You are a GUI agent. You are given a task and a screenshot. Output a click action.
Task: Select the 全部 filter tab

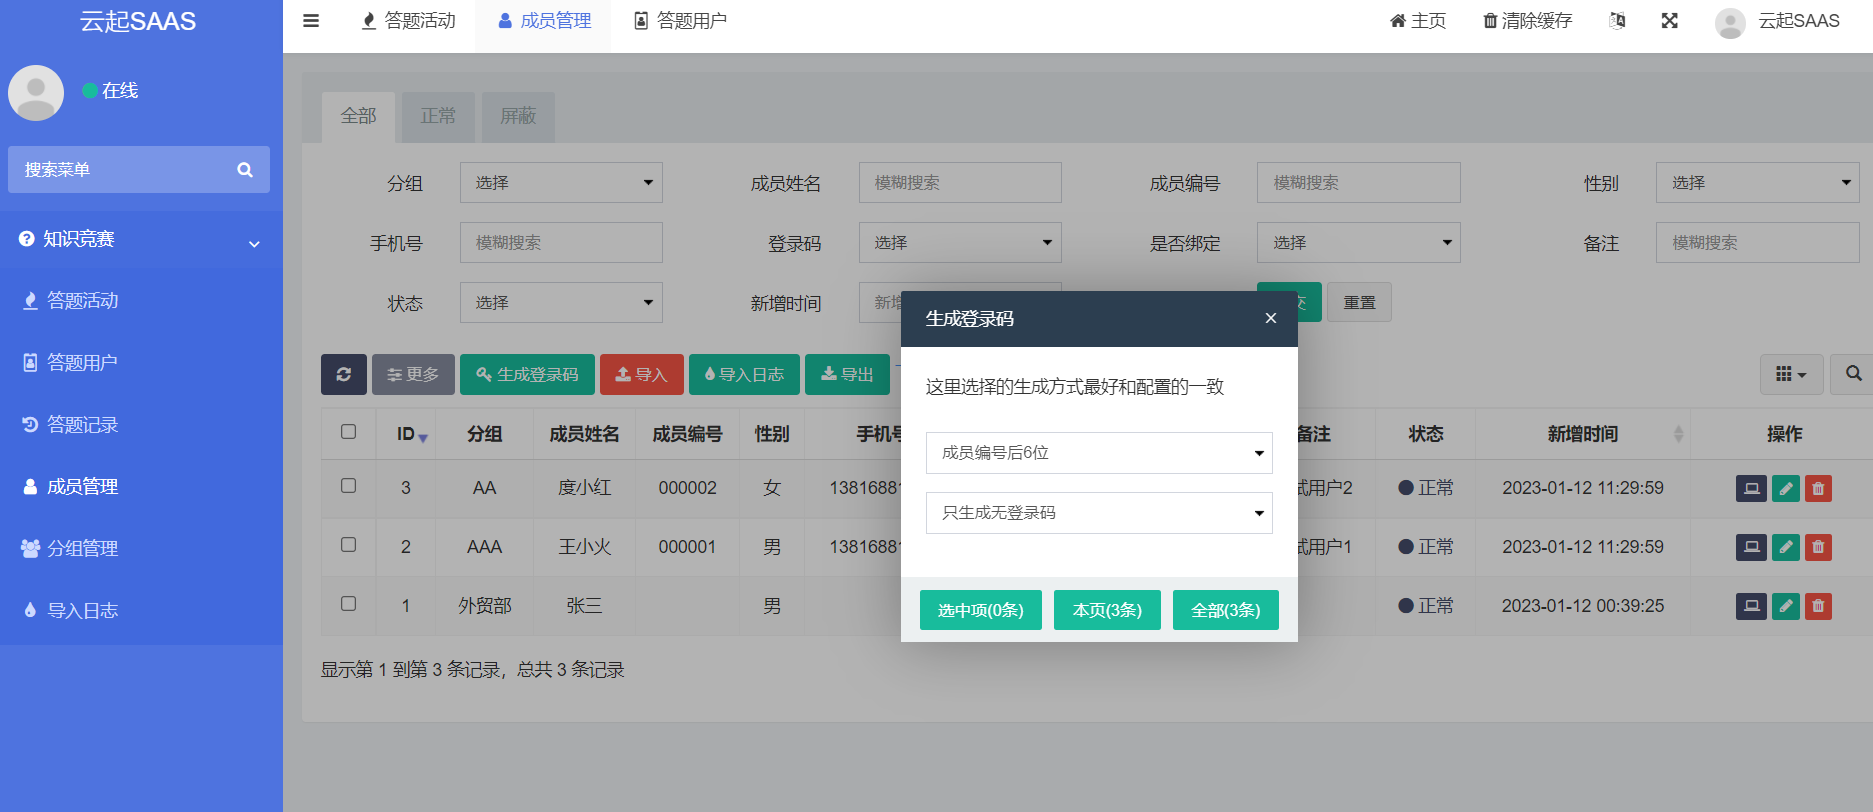[x=359, y=117]
